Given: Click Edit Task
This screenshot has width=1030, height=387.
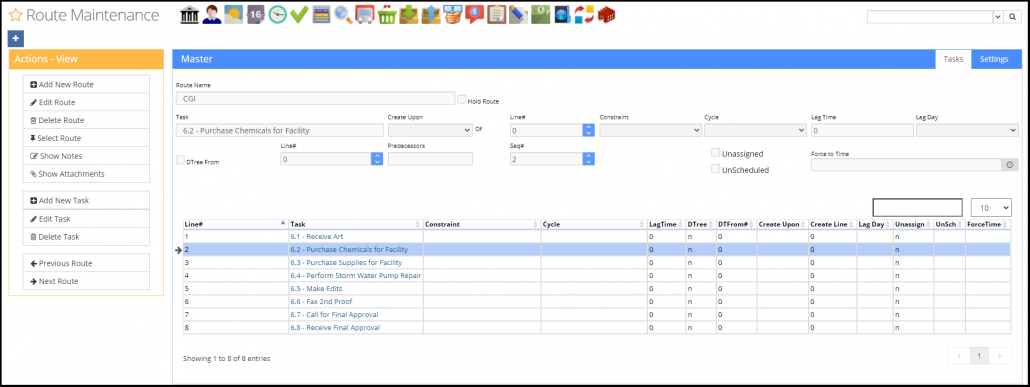Looking at the screenshot, I should point(86,219).
